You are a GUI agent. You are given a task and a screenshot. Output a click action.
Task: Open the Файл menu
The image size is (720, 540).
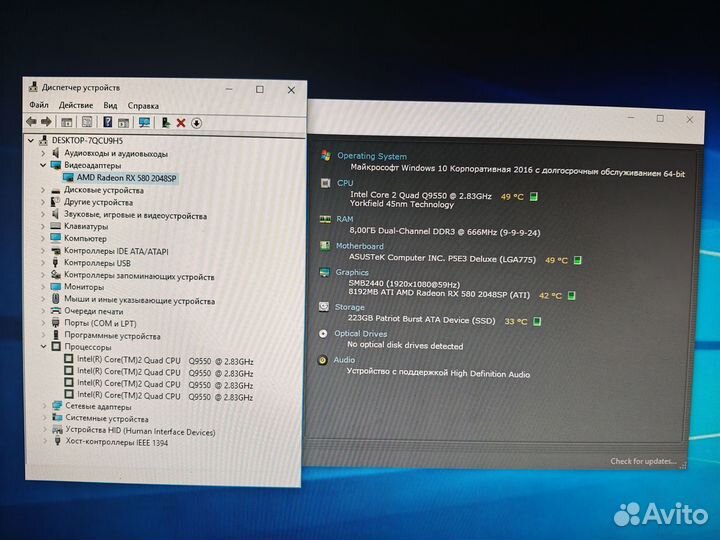tap(39, 105)
